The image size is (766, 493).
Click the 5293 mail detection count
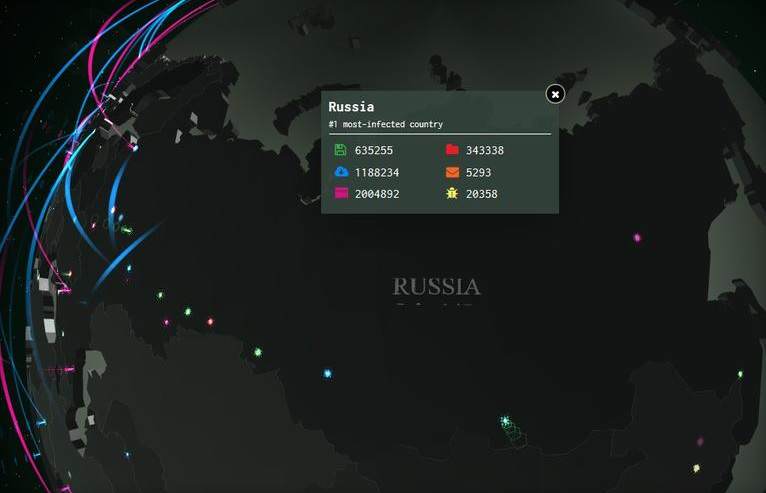478,172
